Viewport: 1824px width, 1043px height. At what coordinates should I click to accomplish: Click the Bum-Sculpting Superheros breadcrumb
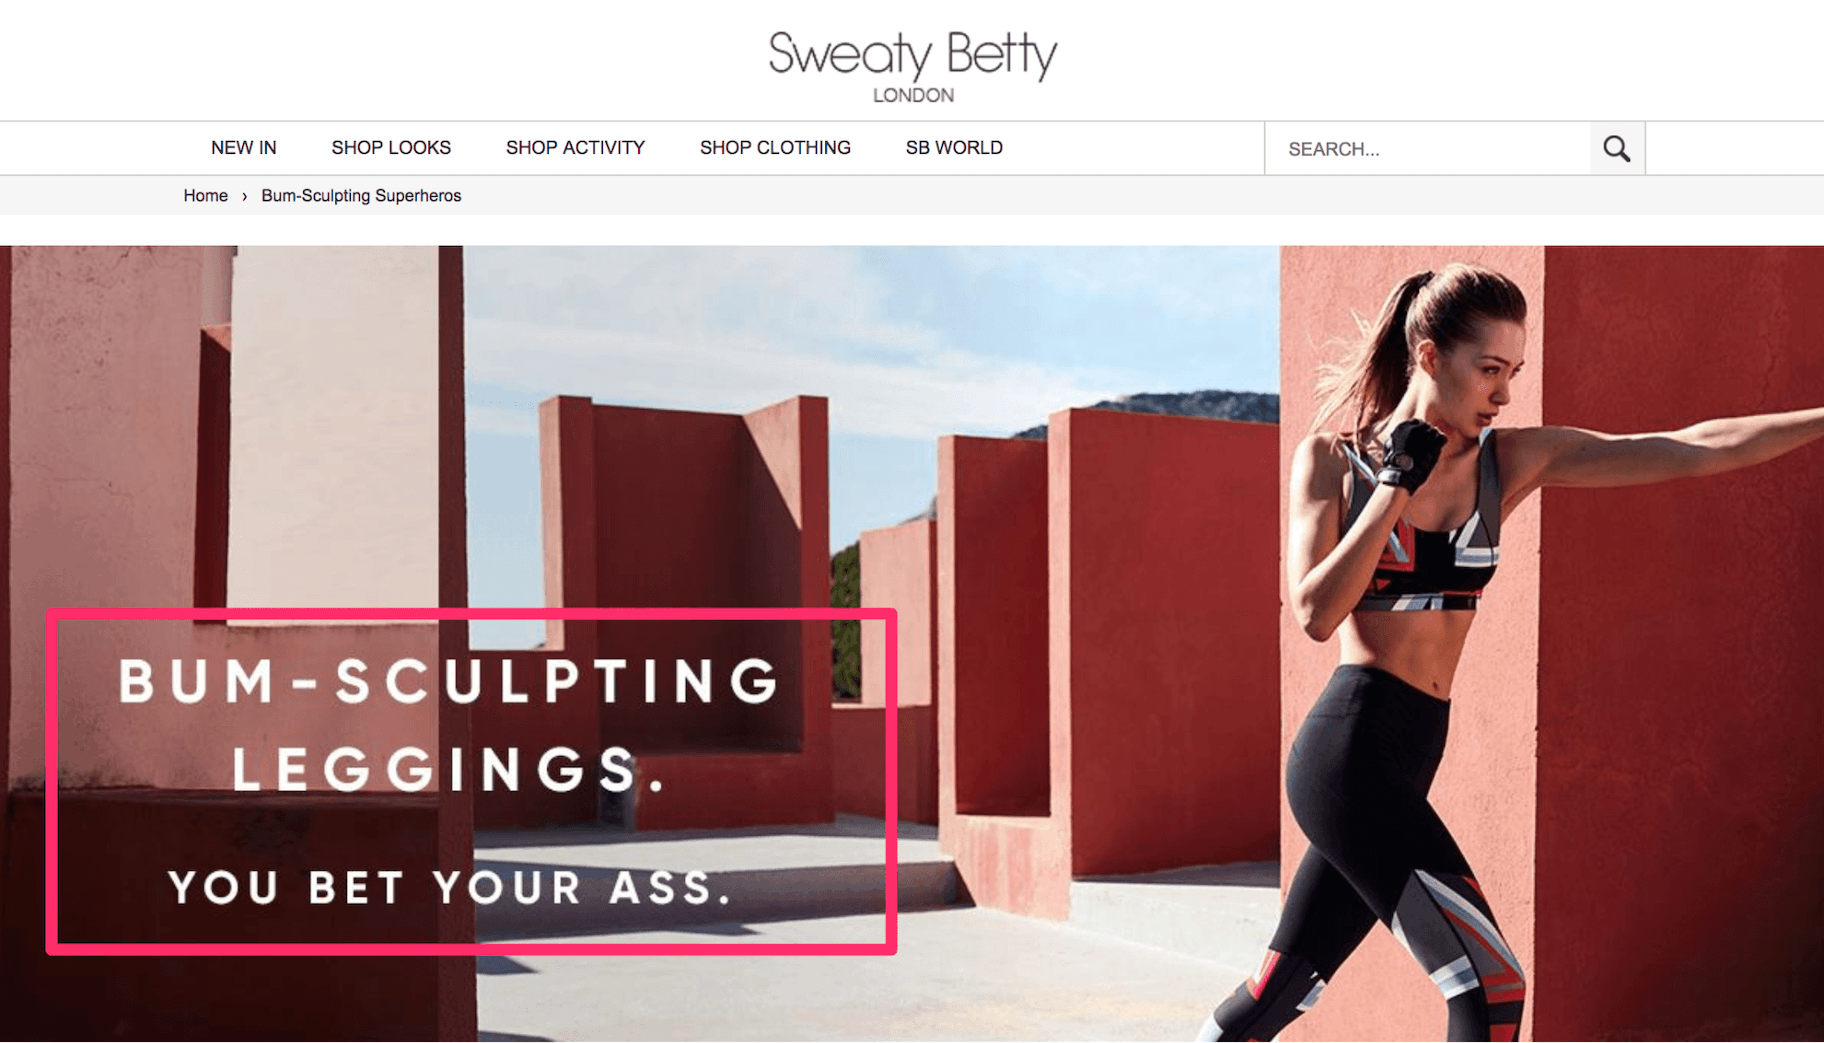pos(361,196)
